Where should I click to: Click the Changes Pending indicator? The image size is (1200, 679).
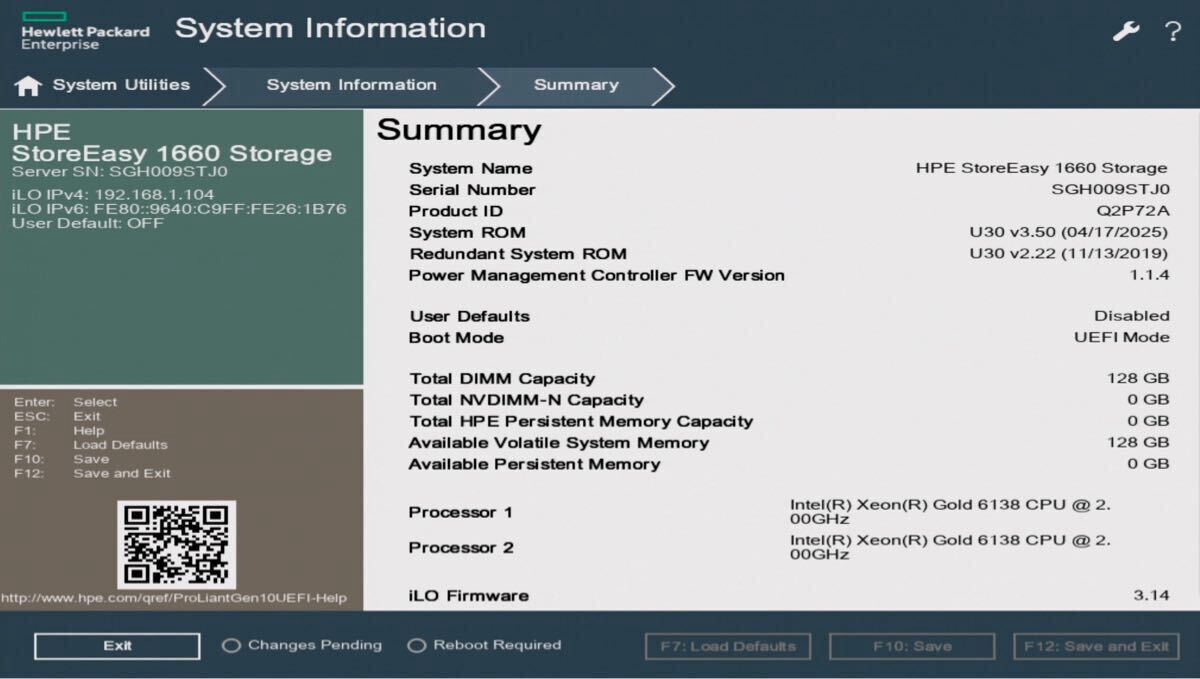click(x=302, y=646)
